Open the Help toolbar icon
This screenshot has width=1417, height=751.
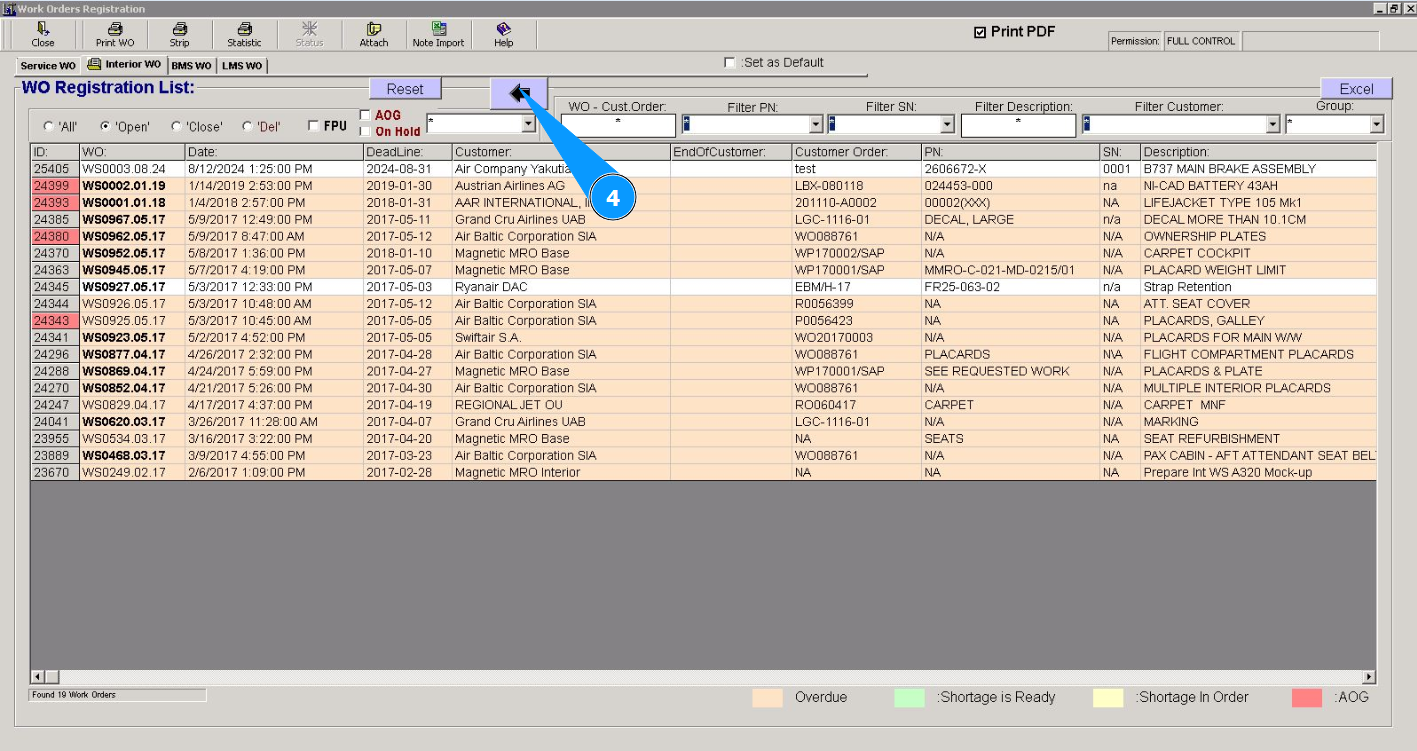point(504,30)
